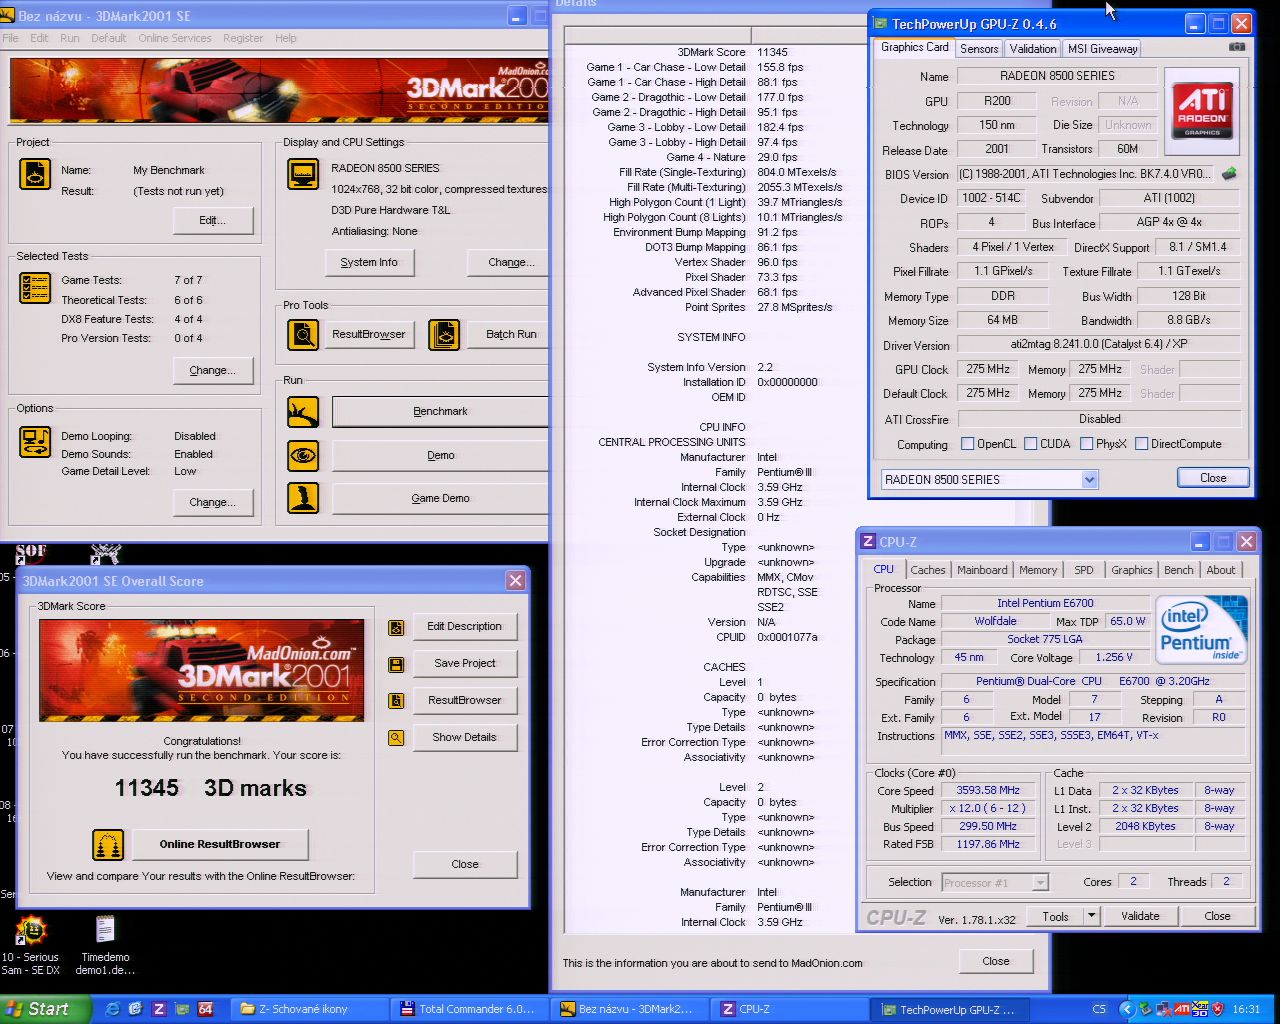Screen dimensions: 1280x1024
Task: Switch to the Validation tab in GPU-Z
Action: (x=1032, y=49)
